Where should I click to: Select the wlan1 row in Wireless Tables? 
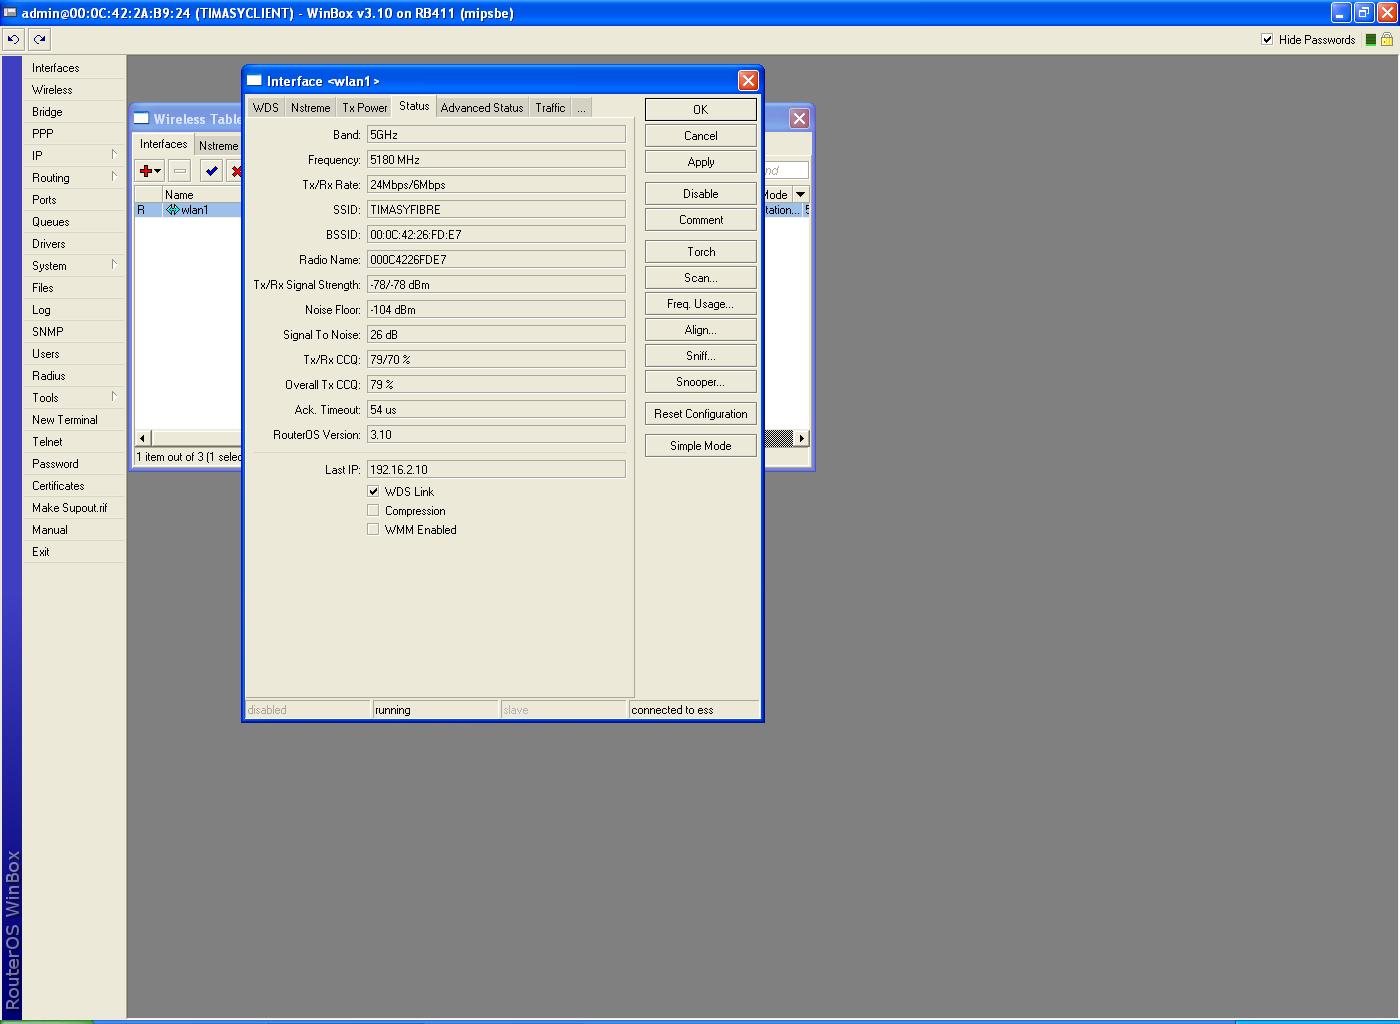point(188,210)
